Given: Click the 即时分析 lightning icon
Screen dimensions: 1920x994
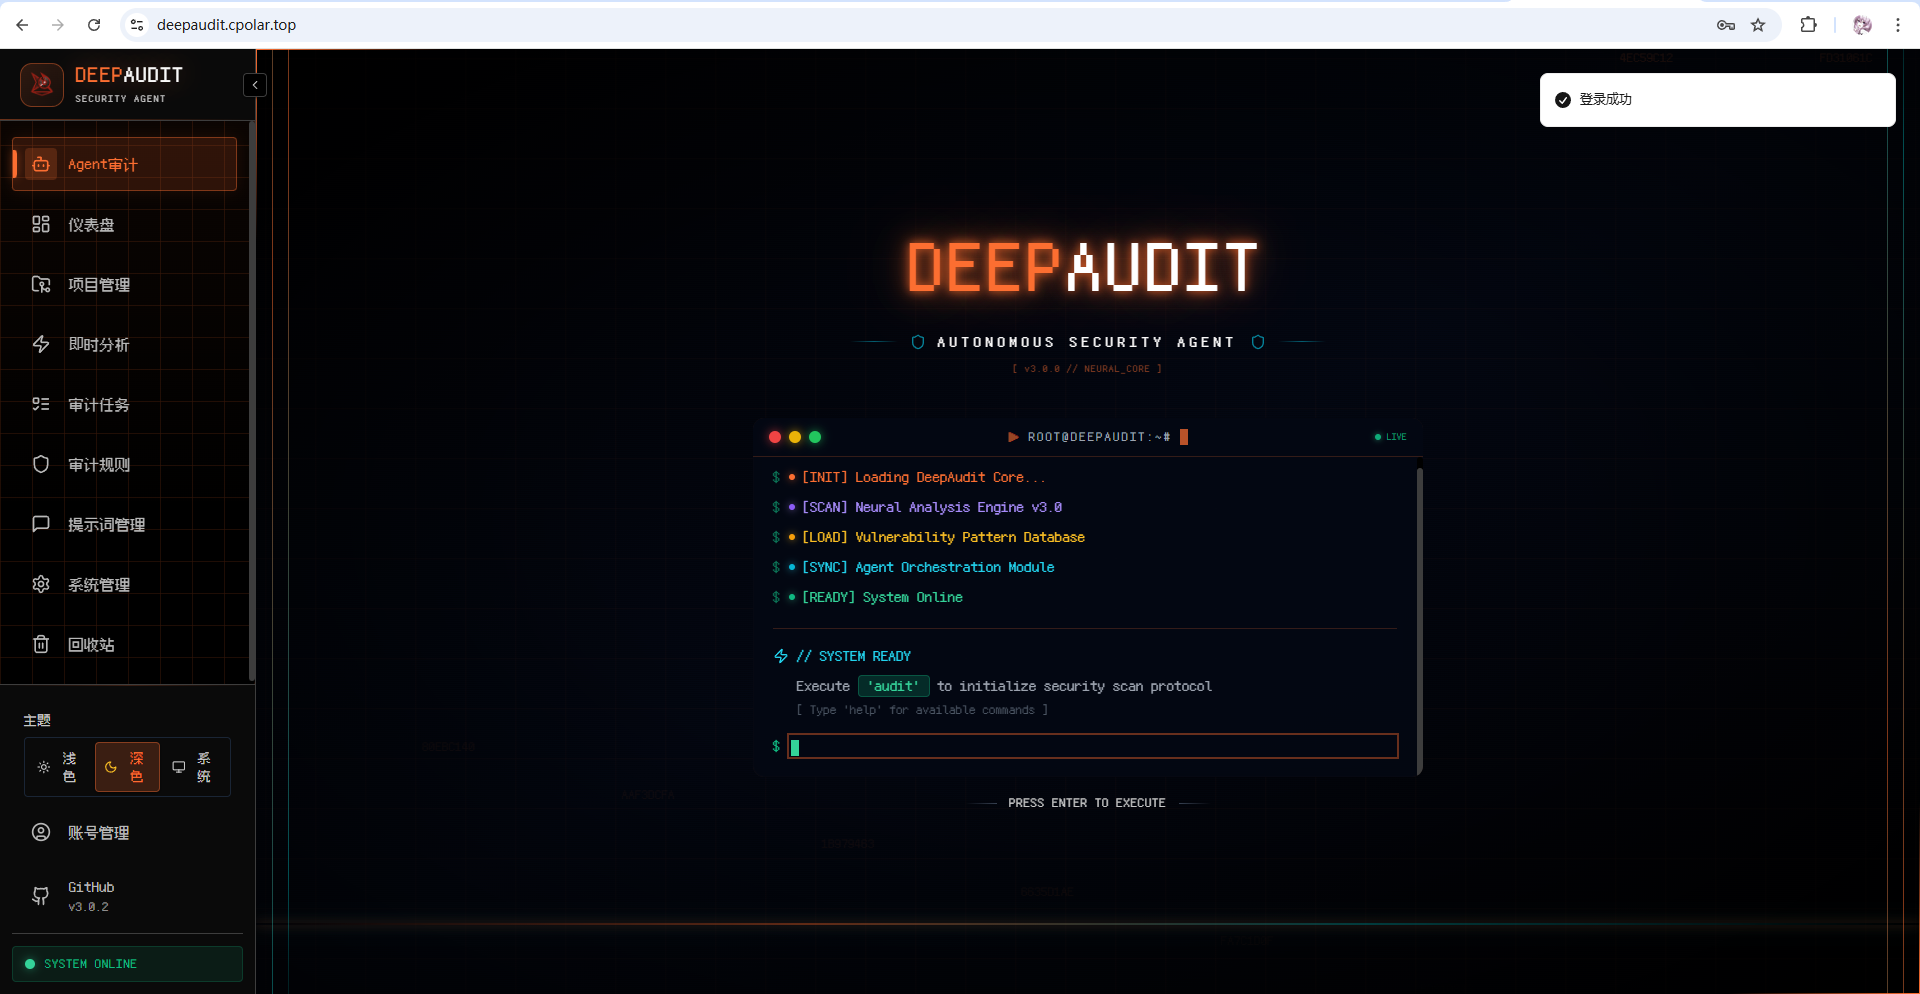Looking at the screenshot, I should point(41,345).
